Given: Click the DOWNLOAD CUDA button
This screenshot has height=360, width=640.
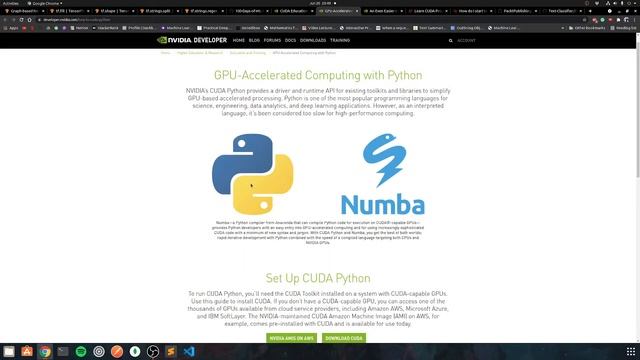Looking at the screenshot, I should pos(344,338).
